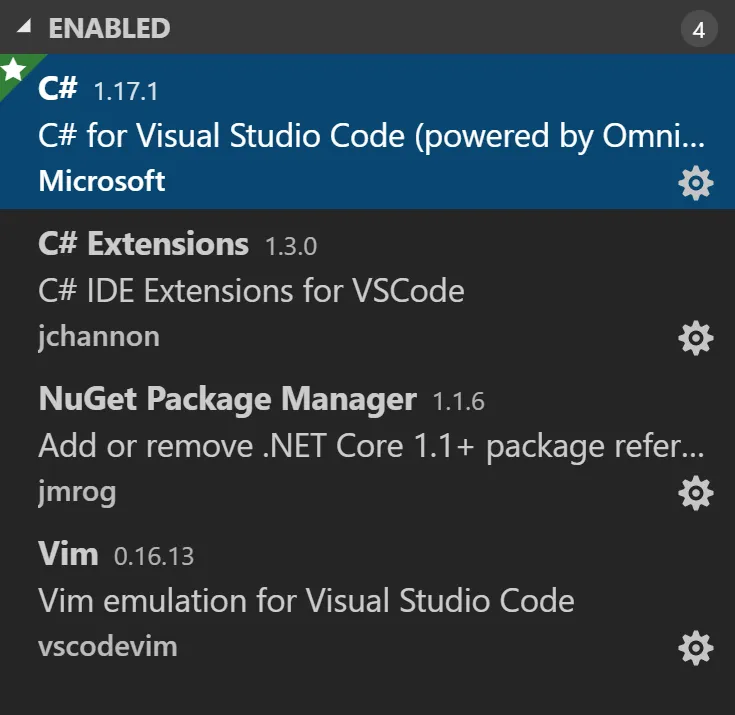The image size is (735, 715).
Task: Select the C# extension title
Action: pos(58,89)
